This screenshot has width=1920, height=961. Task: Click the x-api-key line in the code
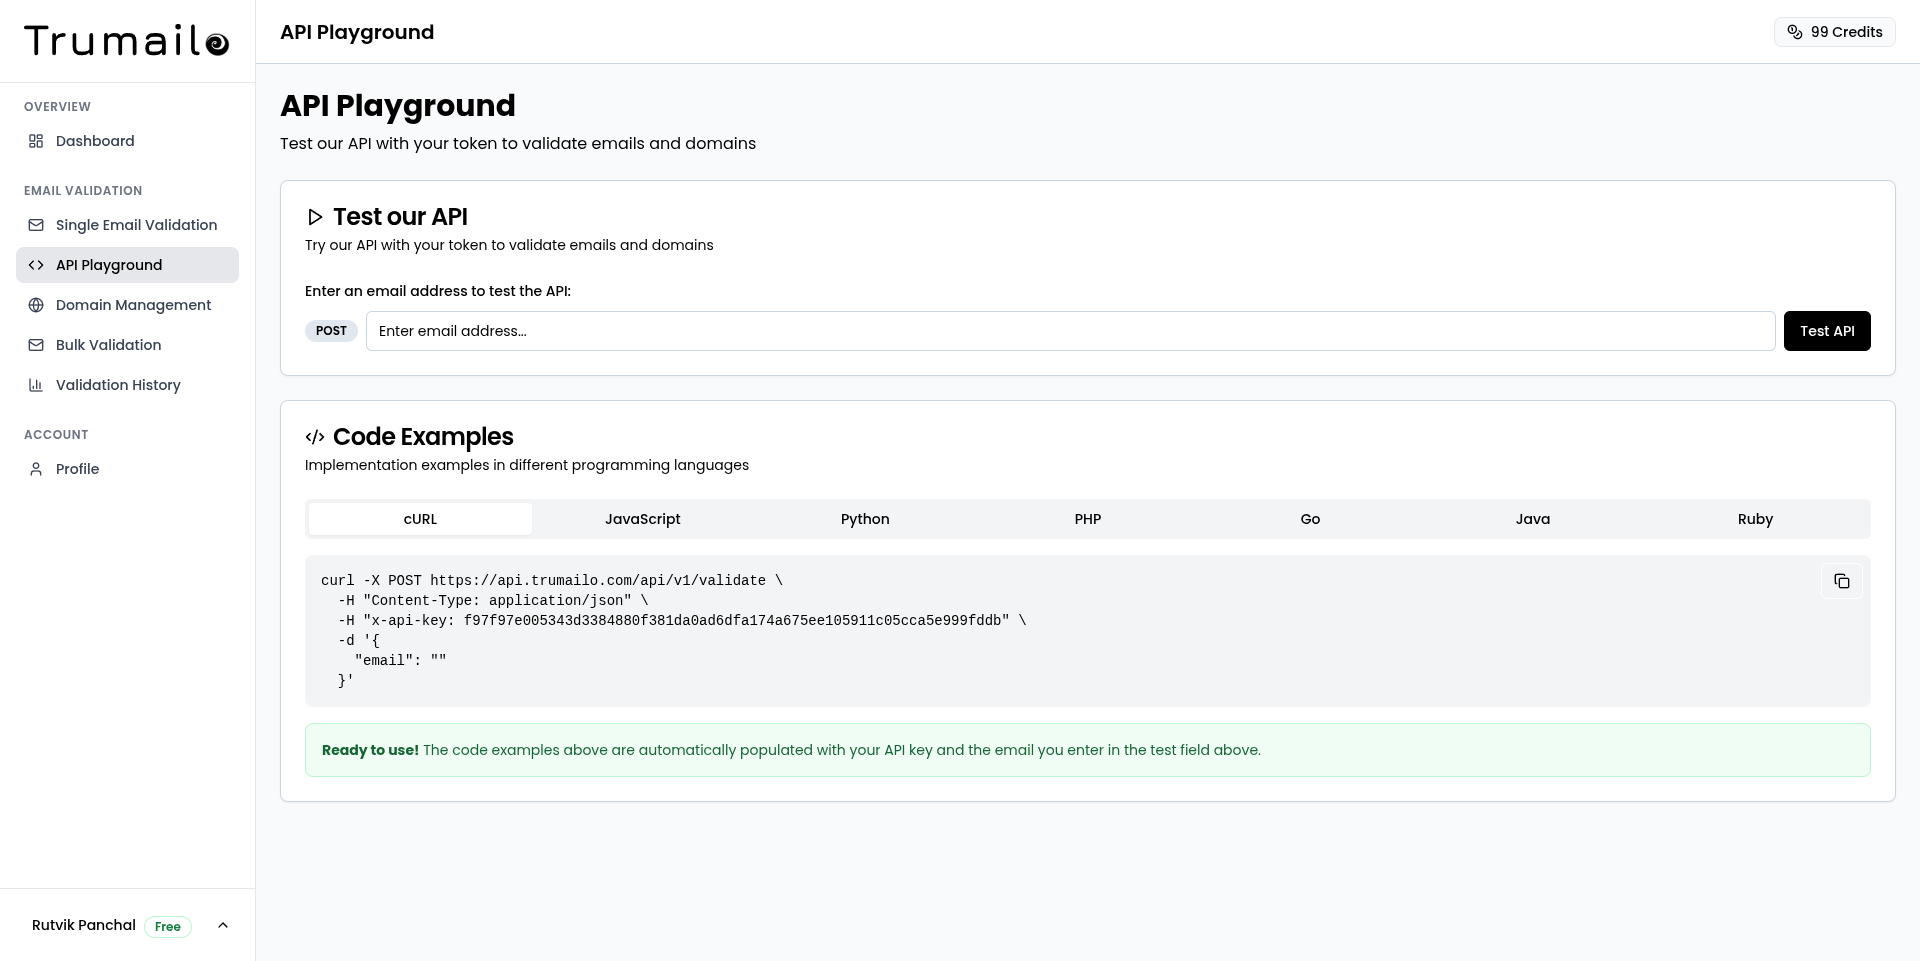tap(682, 620)
